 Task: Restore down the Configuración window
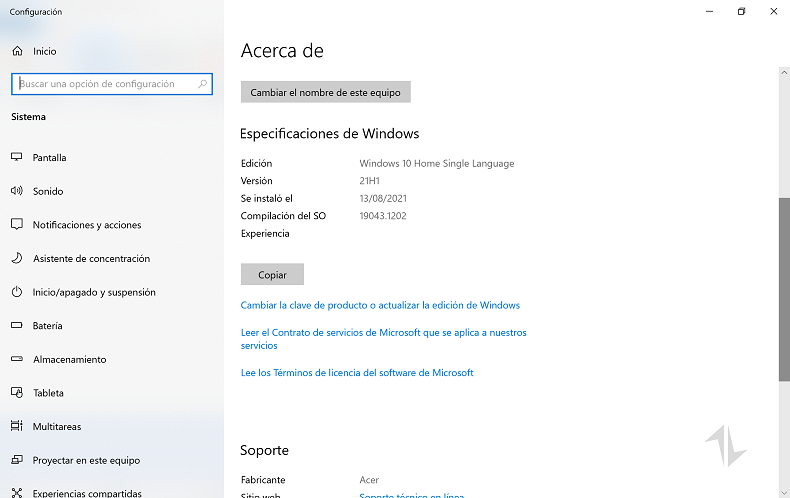[x=741, y=11]
